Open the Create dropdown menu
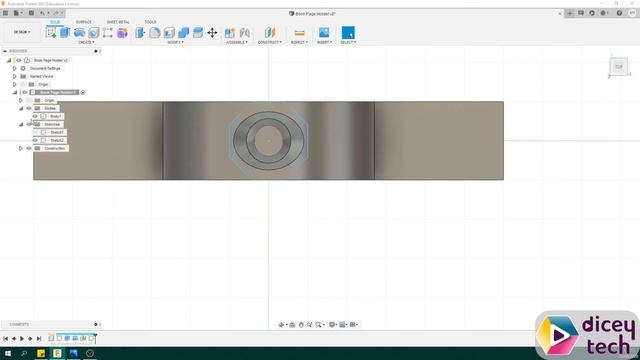The width and height of the screenshot is (640, 360). [86, 42]
